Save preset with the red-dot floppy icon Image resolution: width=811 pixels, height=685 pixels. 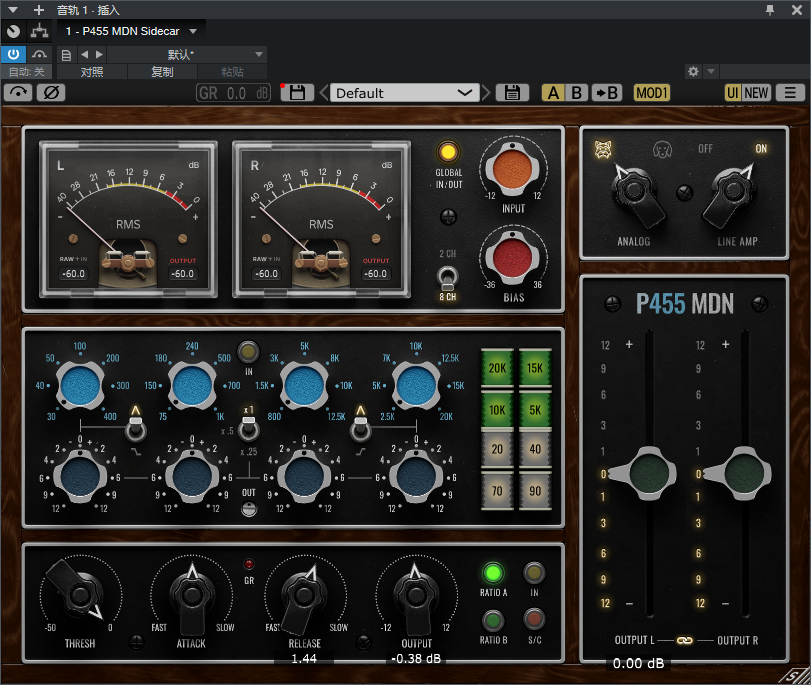click(297, 93)
